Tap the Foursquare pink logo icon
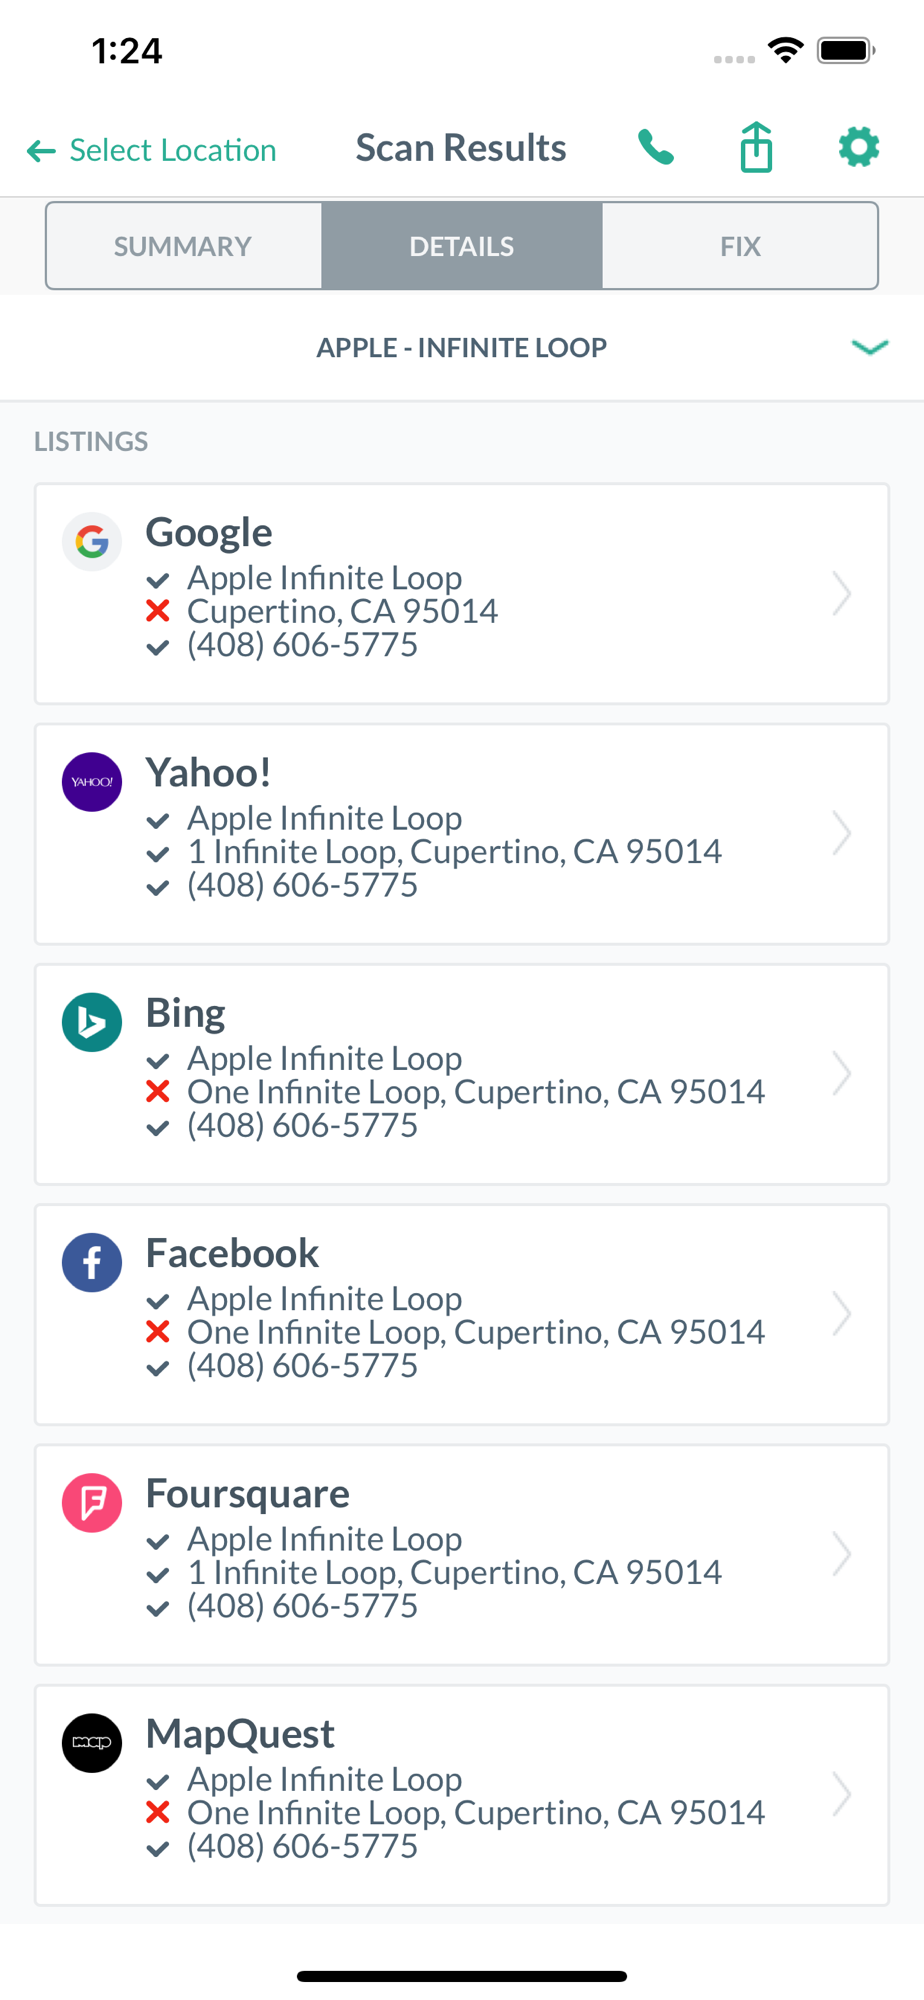 [x=92, y=1502]
